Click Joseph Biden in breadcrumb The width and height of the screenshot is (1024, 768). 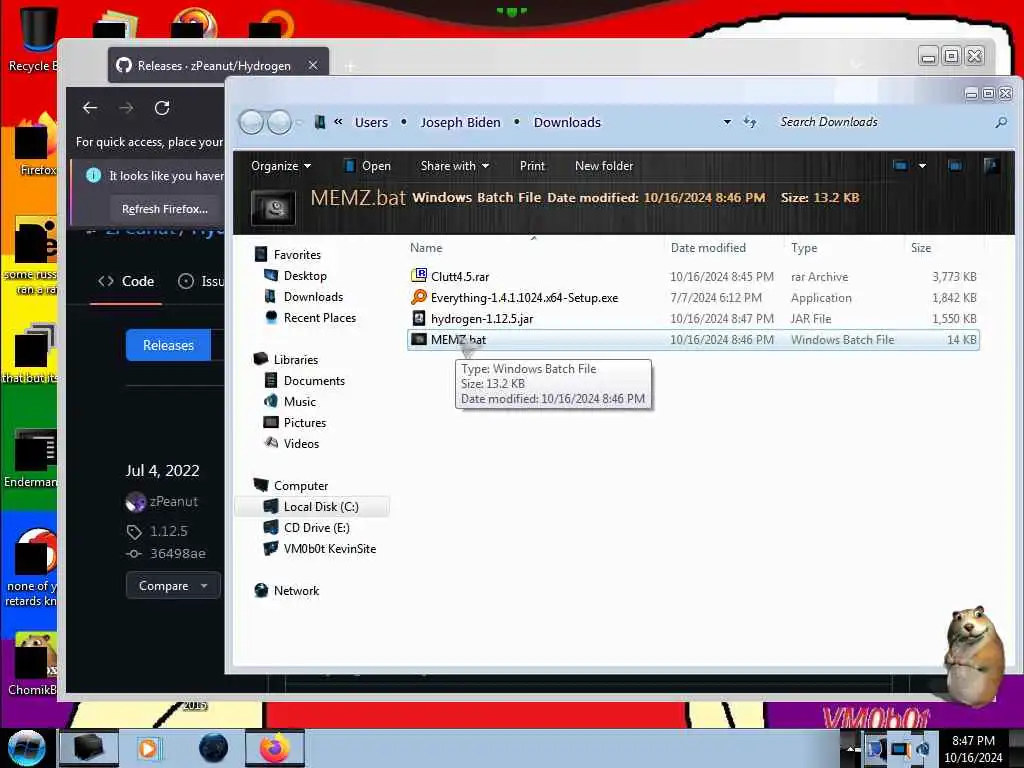pyautogui.click(x=460, y=122)
